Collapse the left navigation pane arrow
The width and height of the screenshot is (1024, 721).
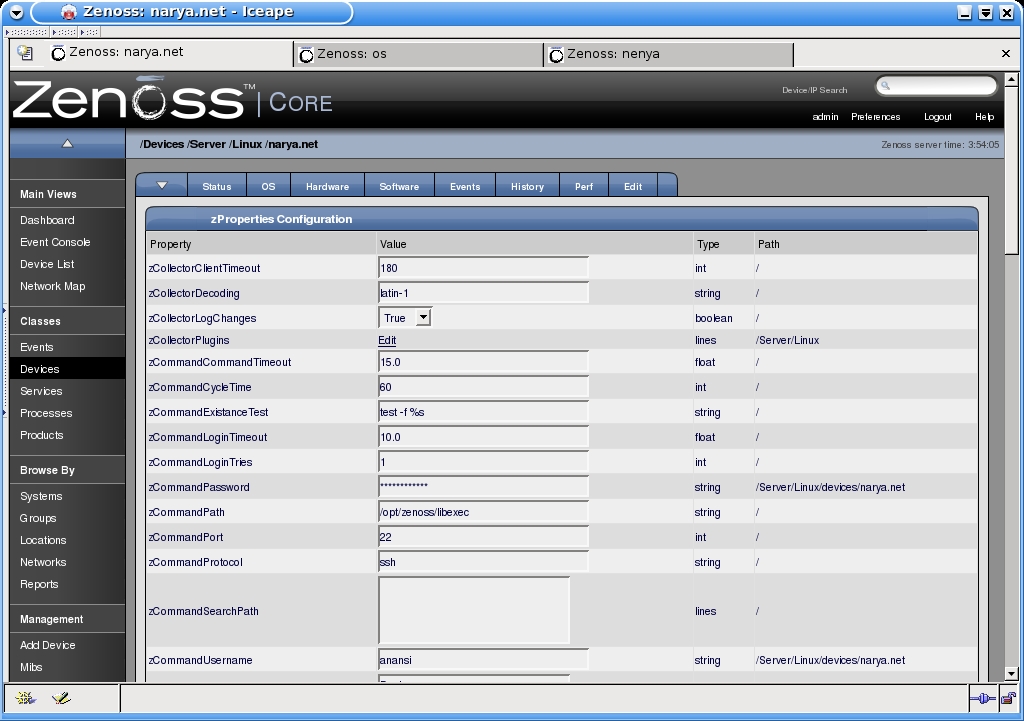tap(67, 144)
